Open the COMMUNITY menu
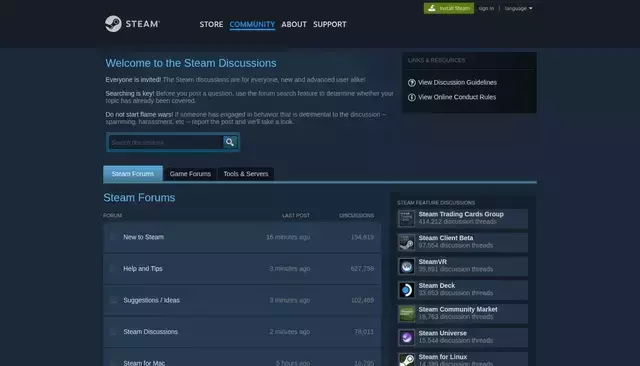 [x=252, y=24]
